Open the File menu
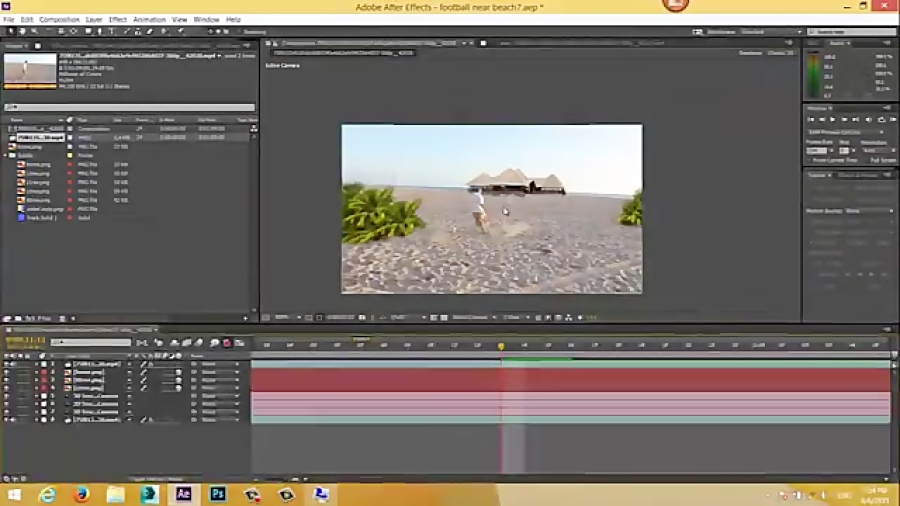Screen dimensions: 900x506 pos(9,20)
